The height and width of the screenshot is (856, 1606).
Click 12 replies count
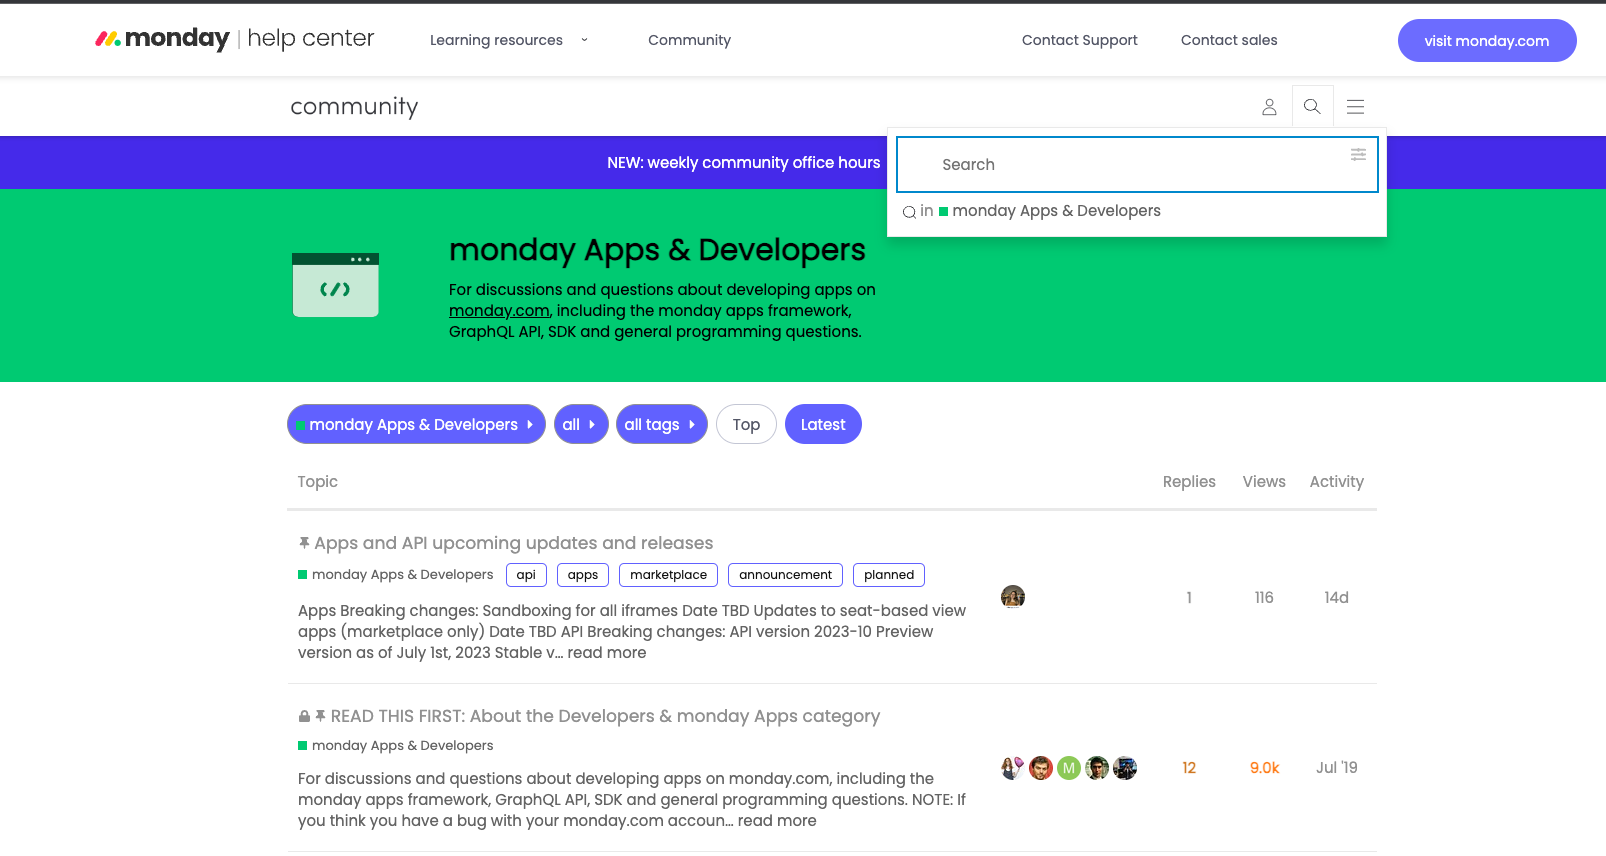coord(1189,768)
